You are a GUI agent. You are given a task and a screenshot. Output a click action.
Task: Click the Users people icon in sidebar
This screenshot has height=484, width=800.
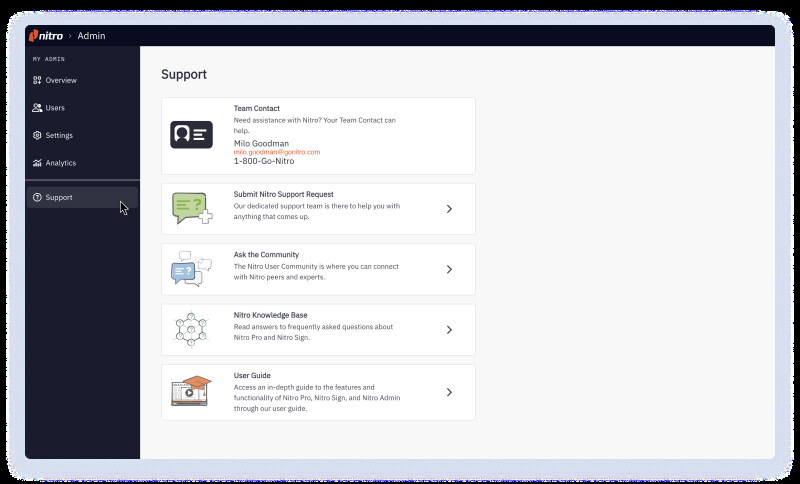pyautogui.click(x=37, y=108)
